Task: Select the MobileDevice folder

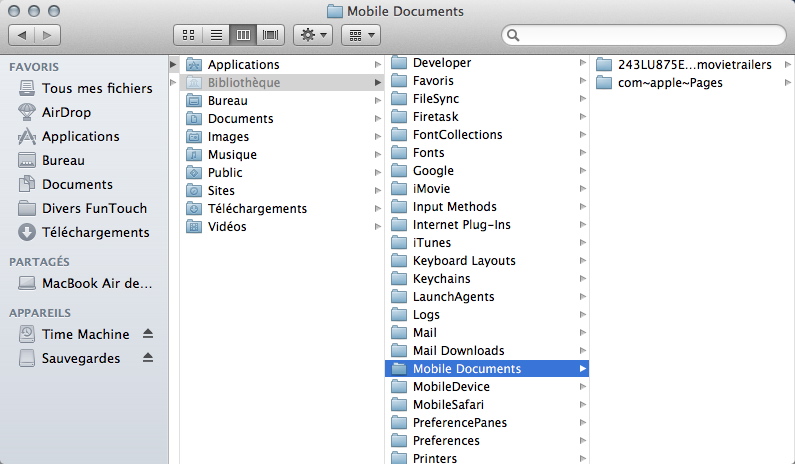Action: [x=487, y=386]
